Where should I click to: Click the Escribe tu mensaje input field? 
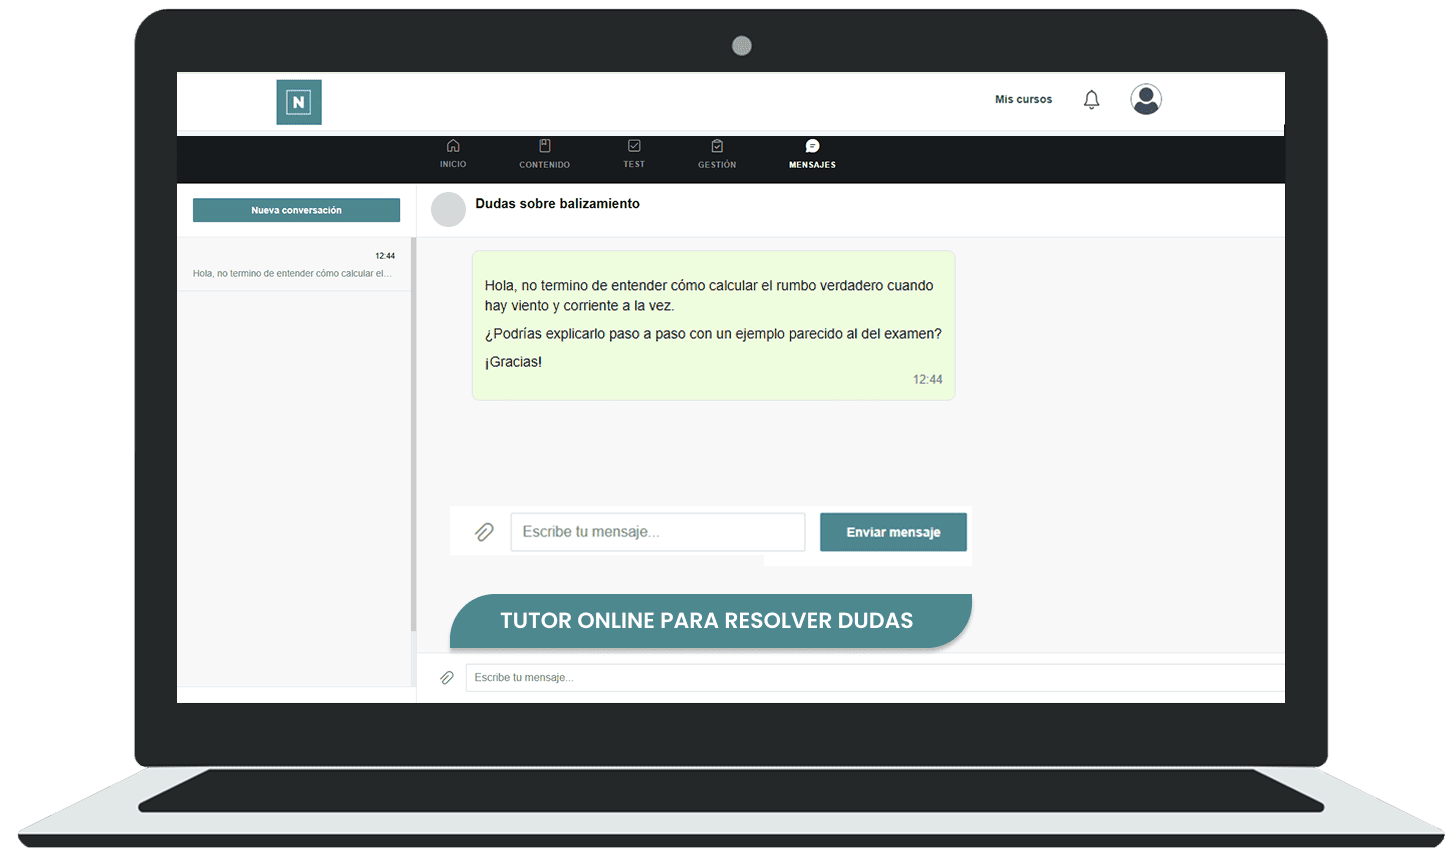coord(657,532)
